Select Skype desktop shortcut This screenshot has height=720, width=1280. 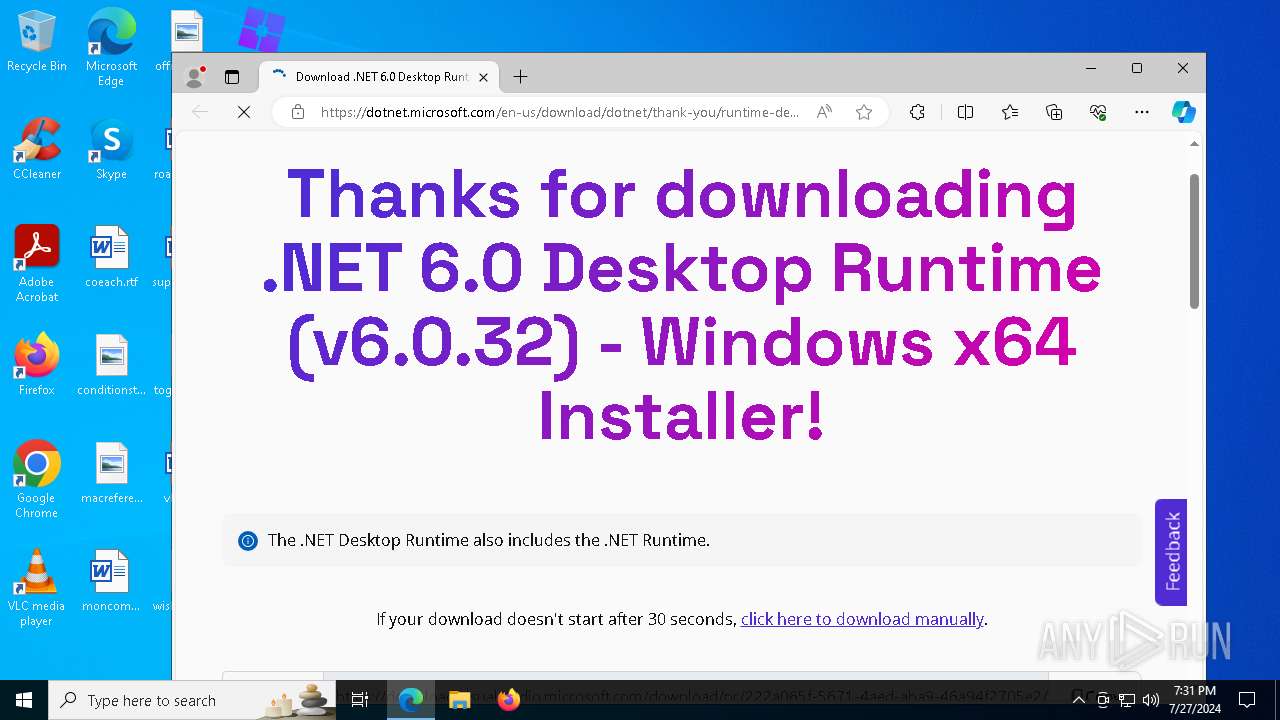[x=111, y=149]
